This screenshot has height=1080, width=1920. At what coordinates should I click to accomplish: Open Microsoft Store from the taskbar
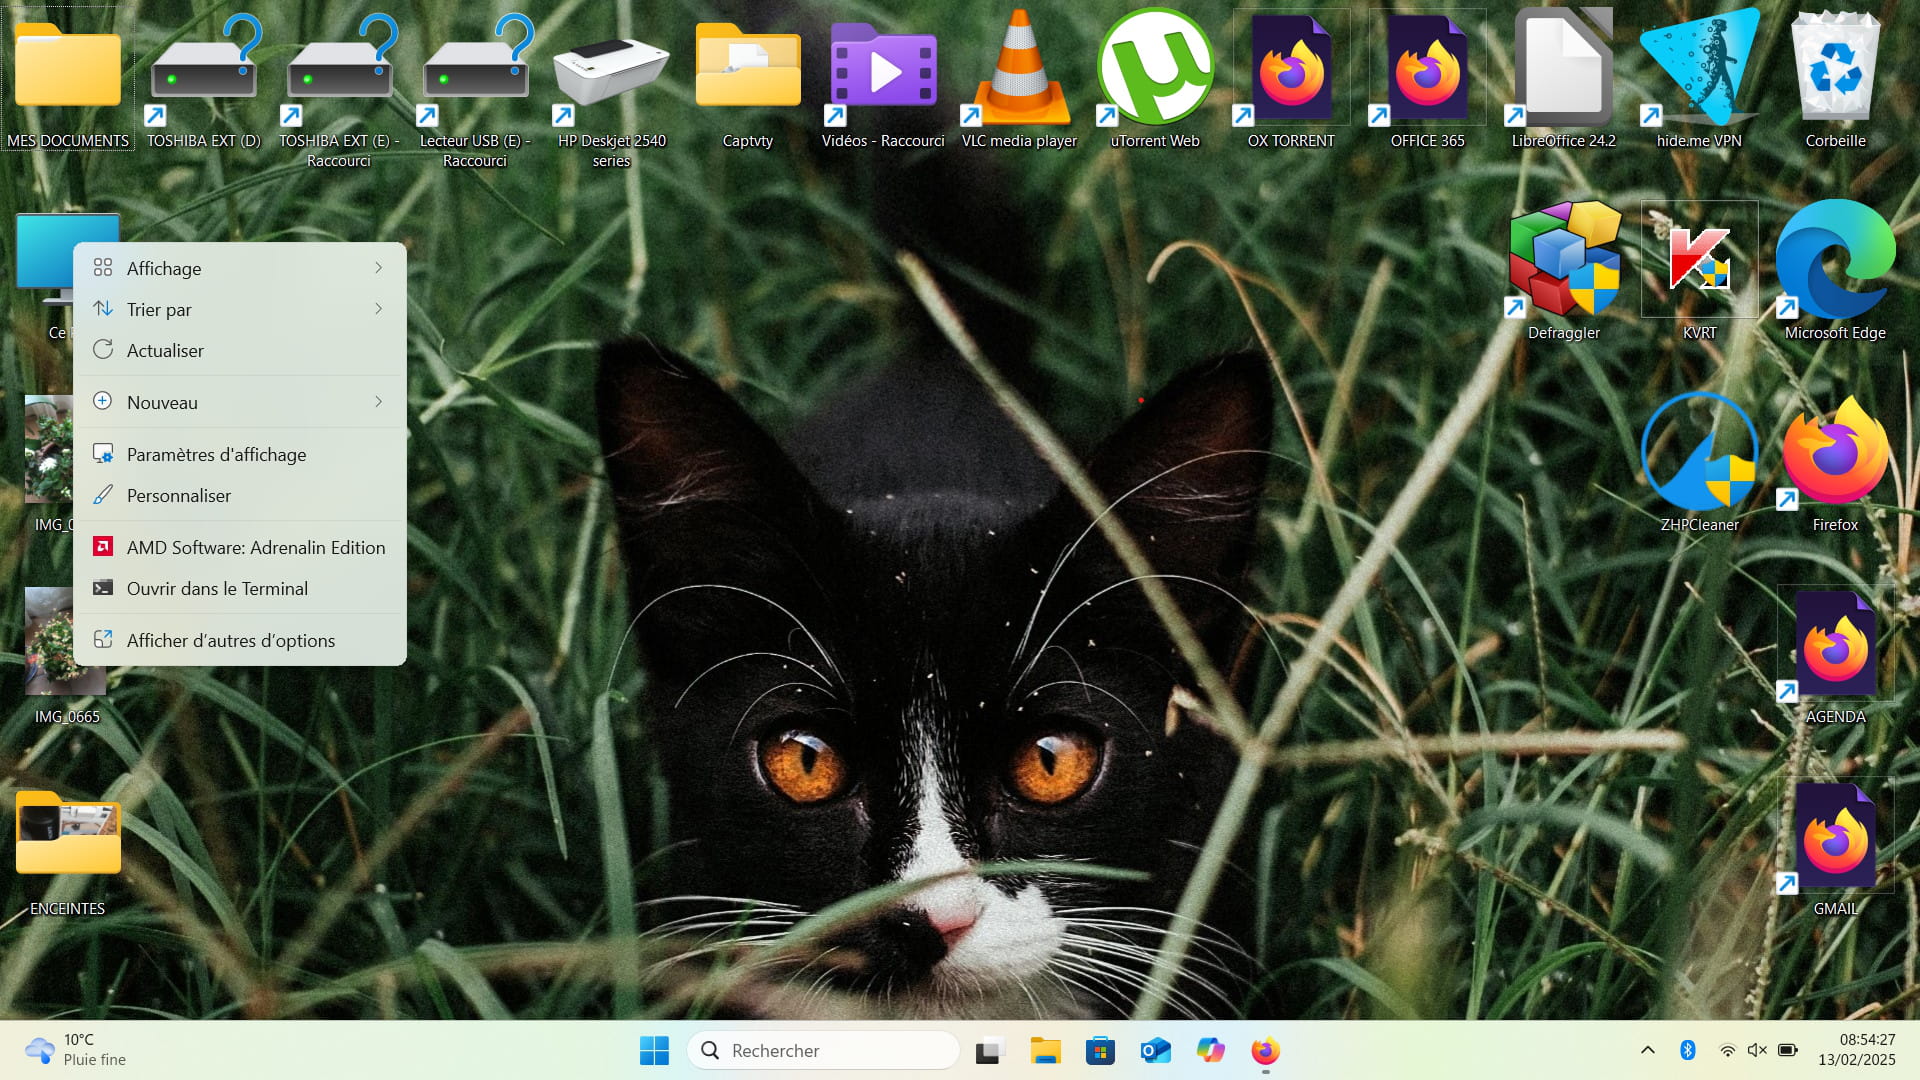pos(1100,1050)
